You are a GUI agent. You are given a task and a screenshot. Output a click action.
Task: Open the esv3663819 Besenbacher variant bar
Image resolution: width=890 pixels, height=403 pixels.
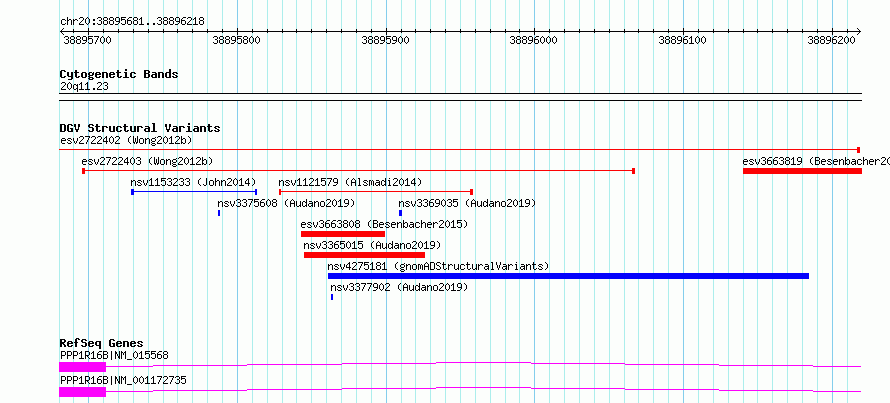(x=802, y=171)
